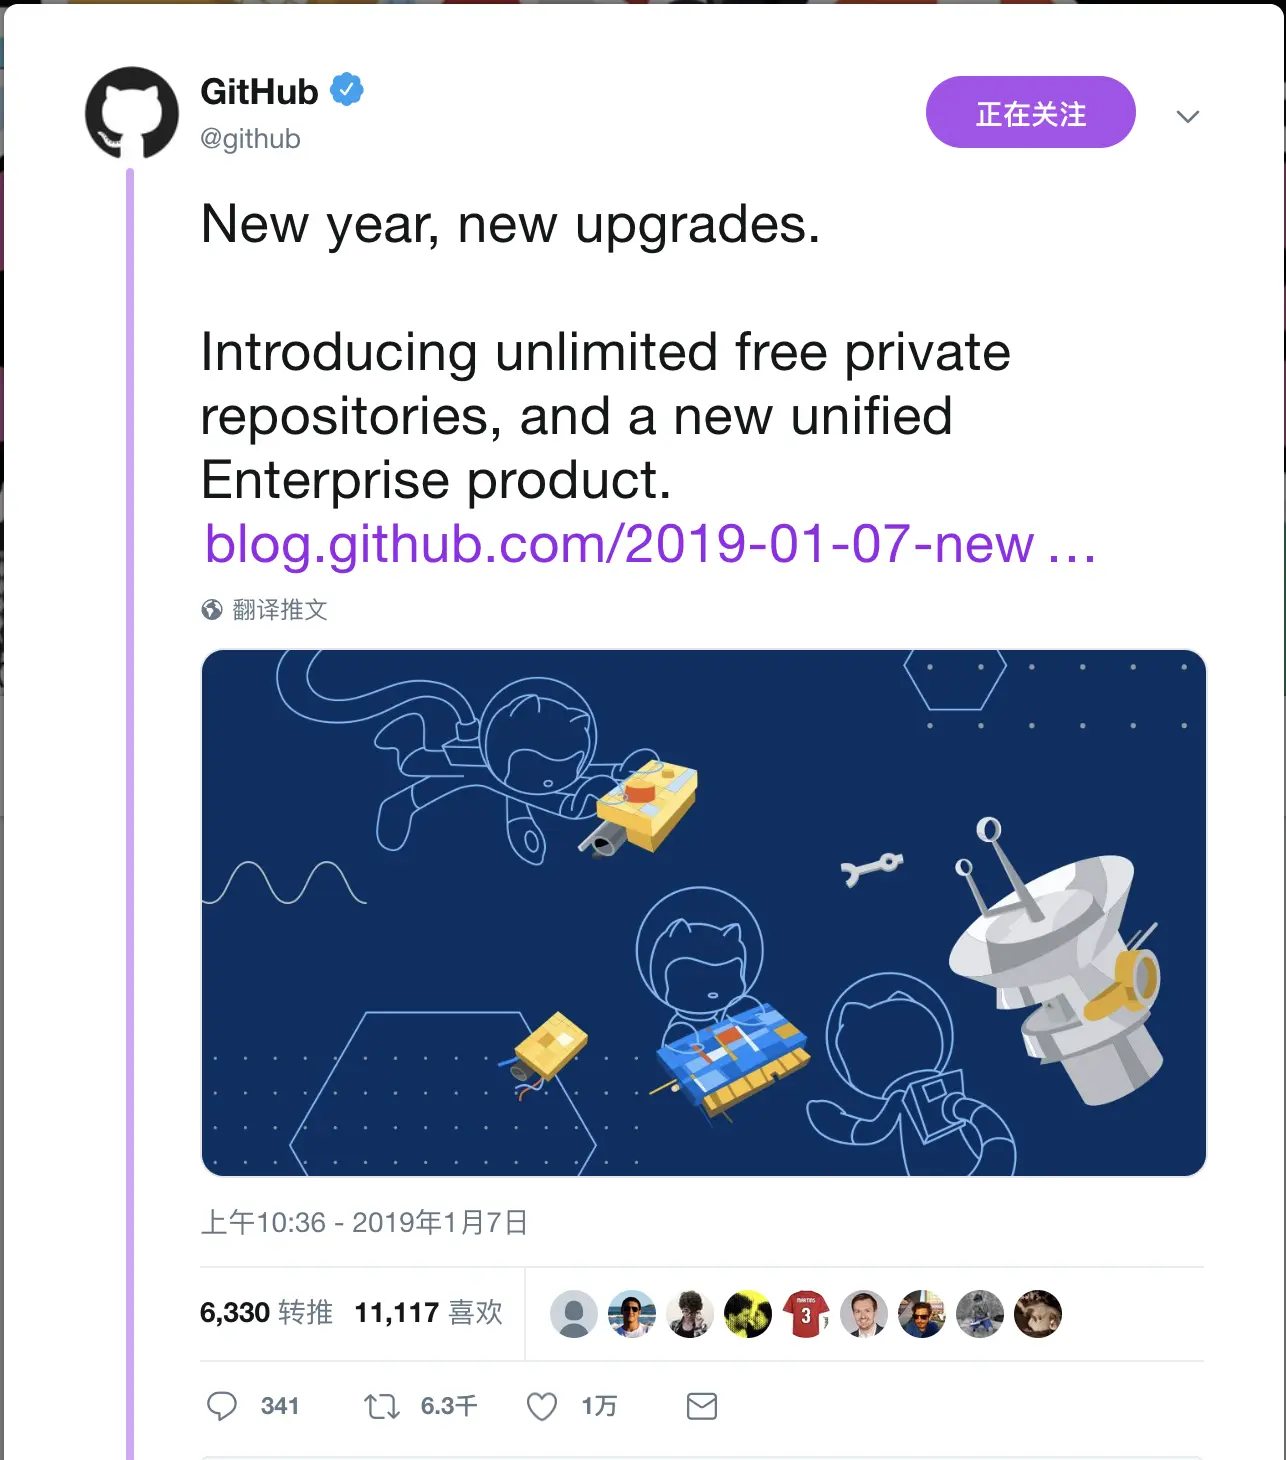Open the blog.github.com/2019-01-07 link
This screenshot has width=1286, height=1460.
[650, 544]
